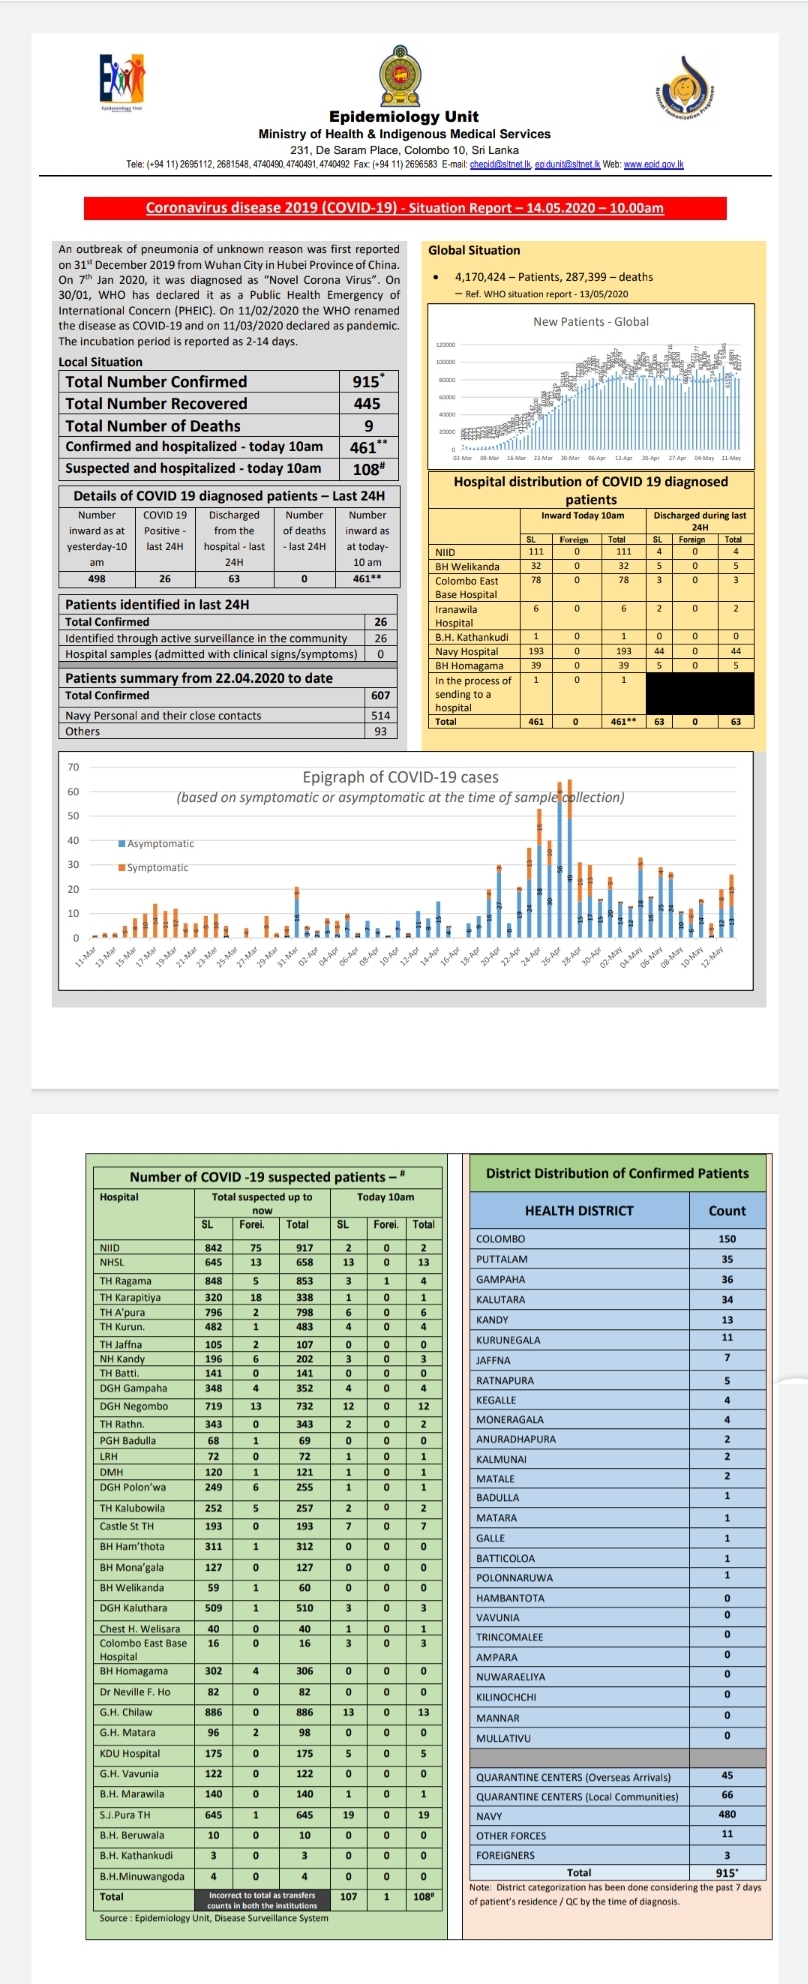Click Navy Personal and their close contacts row
Viewport: 808px width, 1984px height.
click(x=228, y=715)
